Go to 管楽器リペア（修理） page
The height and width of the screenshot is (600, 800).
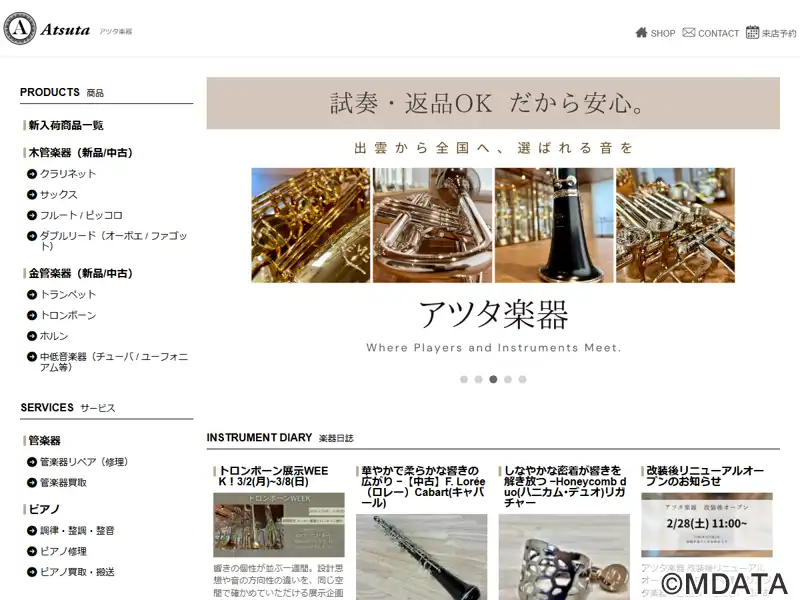pos(84,462)
